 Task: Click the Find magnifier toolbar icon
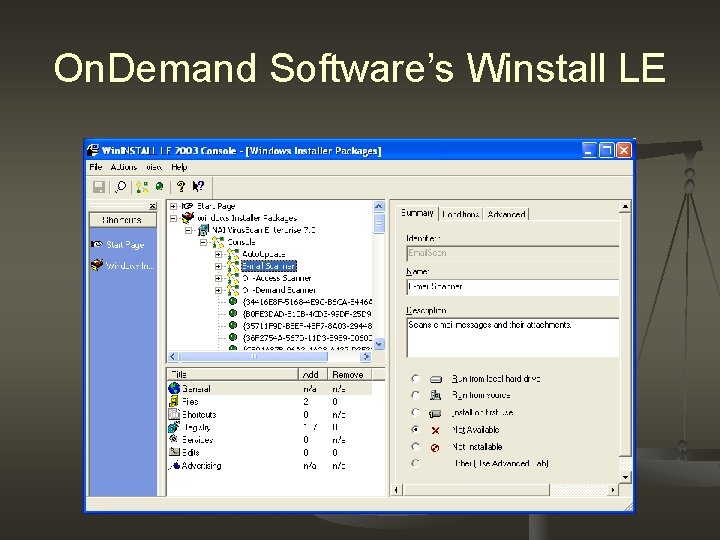[x=121, y=186]
